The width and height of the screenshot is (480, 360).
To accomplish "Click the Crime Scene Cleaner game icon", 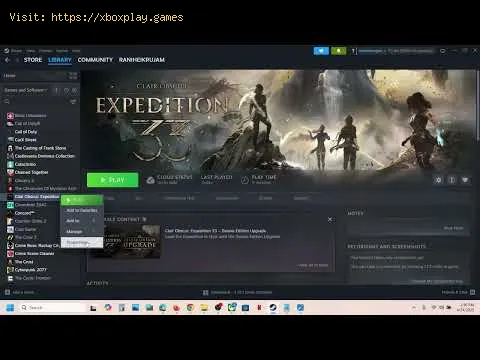I will (10, 254).
